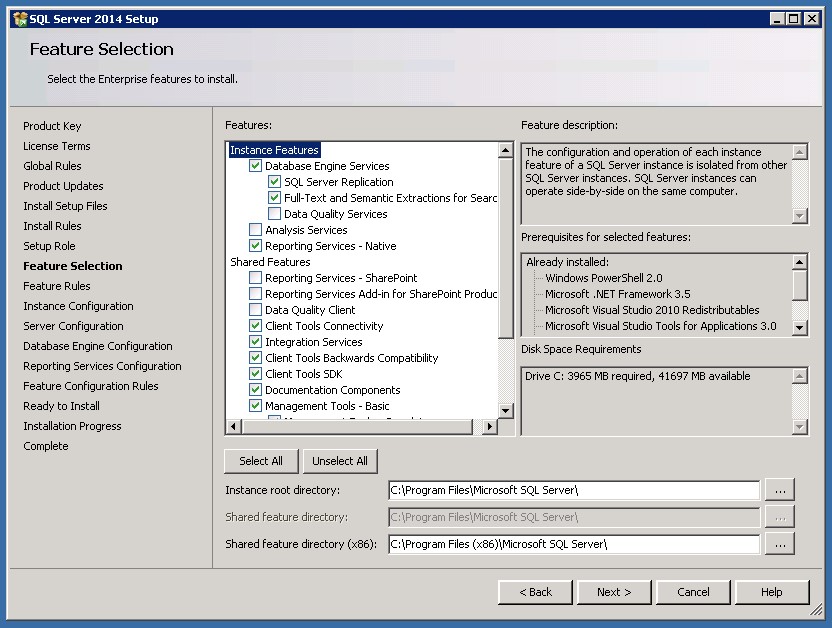The width and height of the screenshot is (832, 628).
Task: Check the Data Quality Services option
Action: (x=275, y=214)
